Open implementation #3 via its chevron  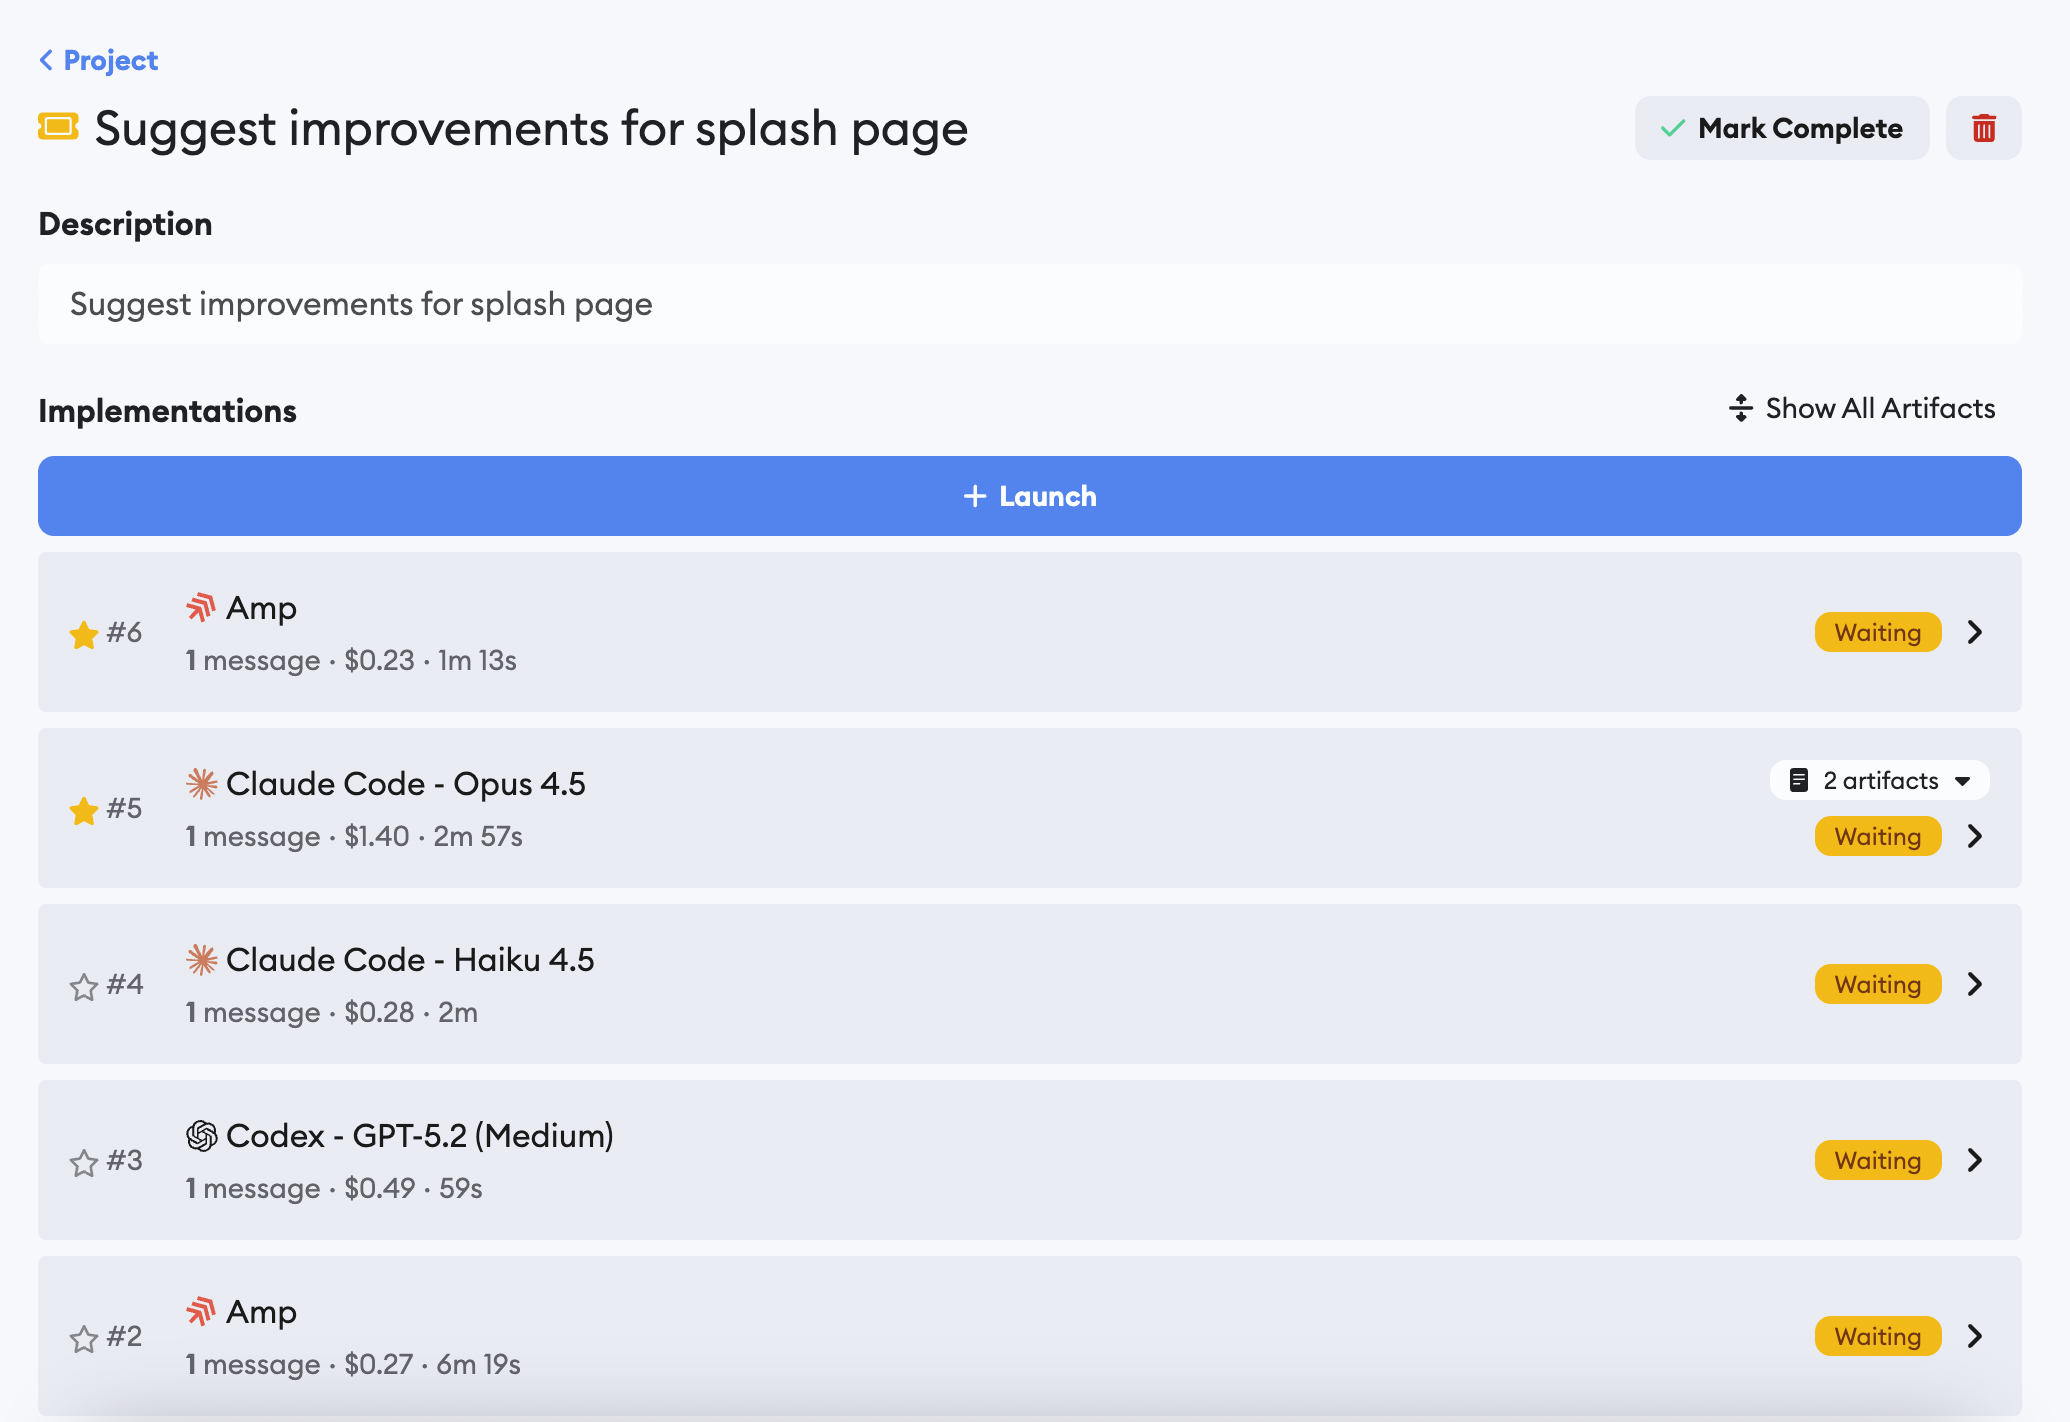coord(1975,1160)
